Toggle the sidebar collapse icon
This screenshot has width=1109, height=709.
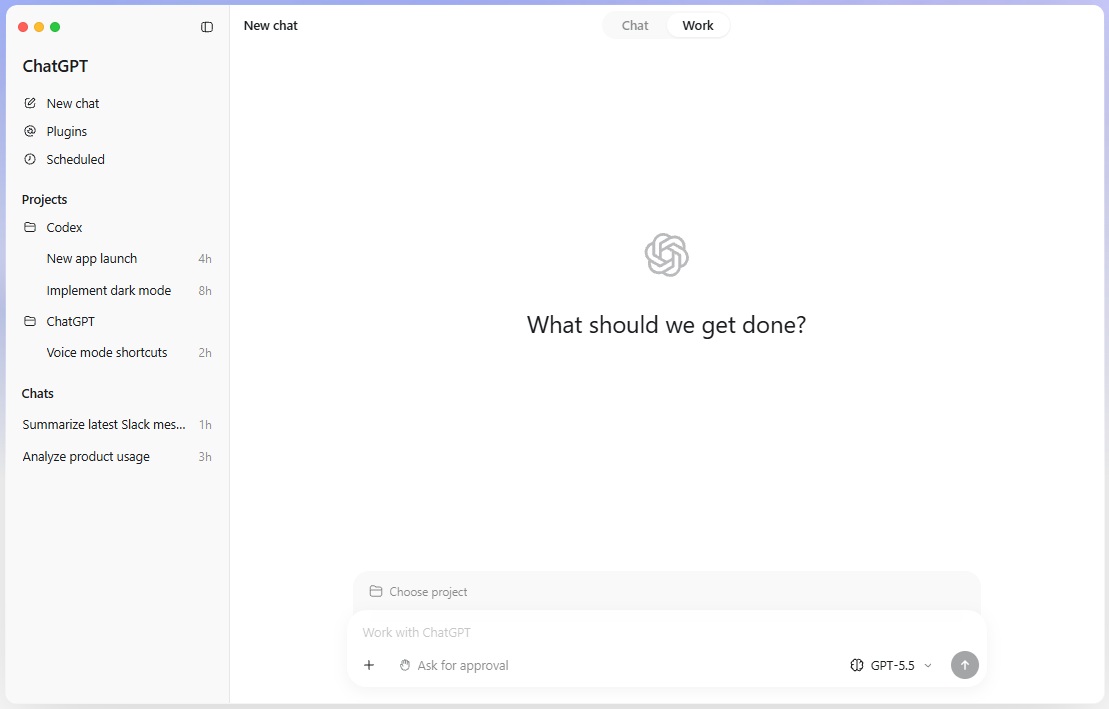[x=207, y=27]
